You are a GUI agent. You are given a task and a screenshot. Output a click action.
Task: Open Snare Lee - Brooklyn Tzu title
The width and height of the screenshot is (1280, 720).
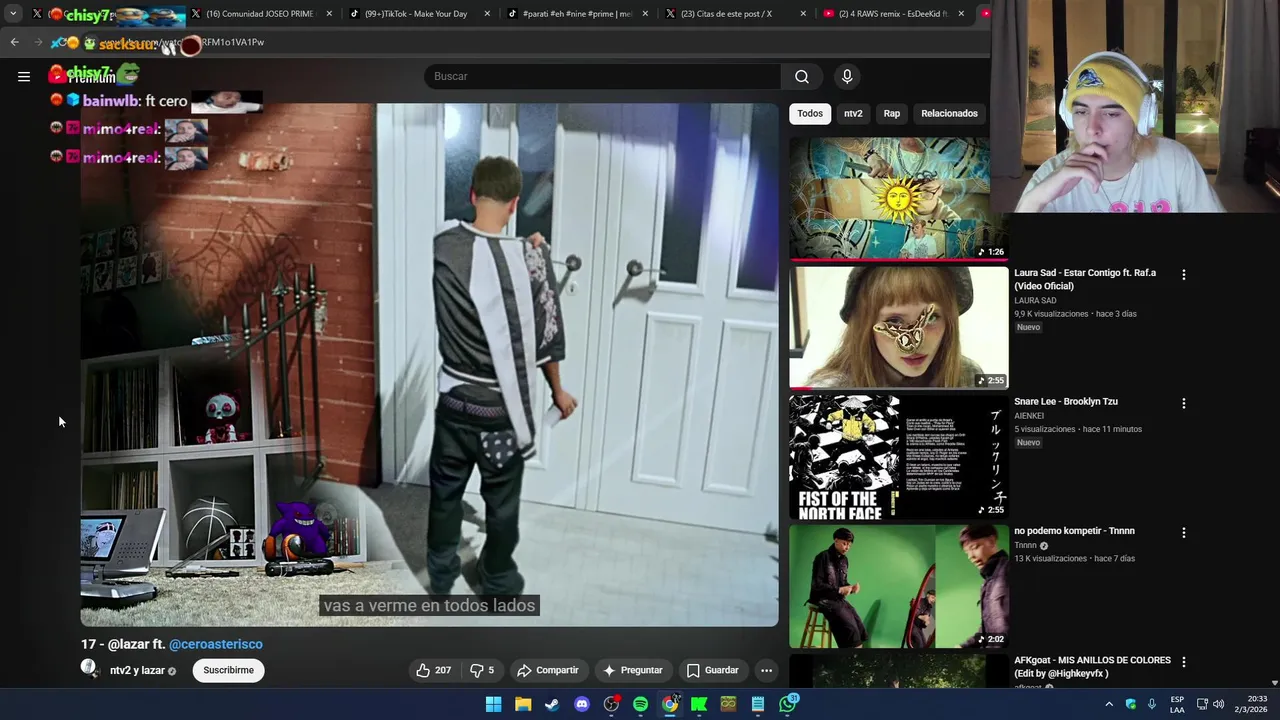(1066, 401)
